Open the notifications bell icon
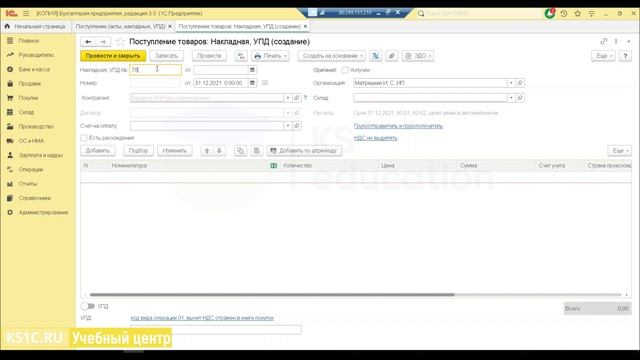This screenshot has width=640, height=360. click(549, 13)
